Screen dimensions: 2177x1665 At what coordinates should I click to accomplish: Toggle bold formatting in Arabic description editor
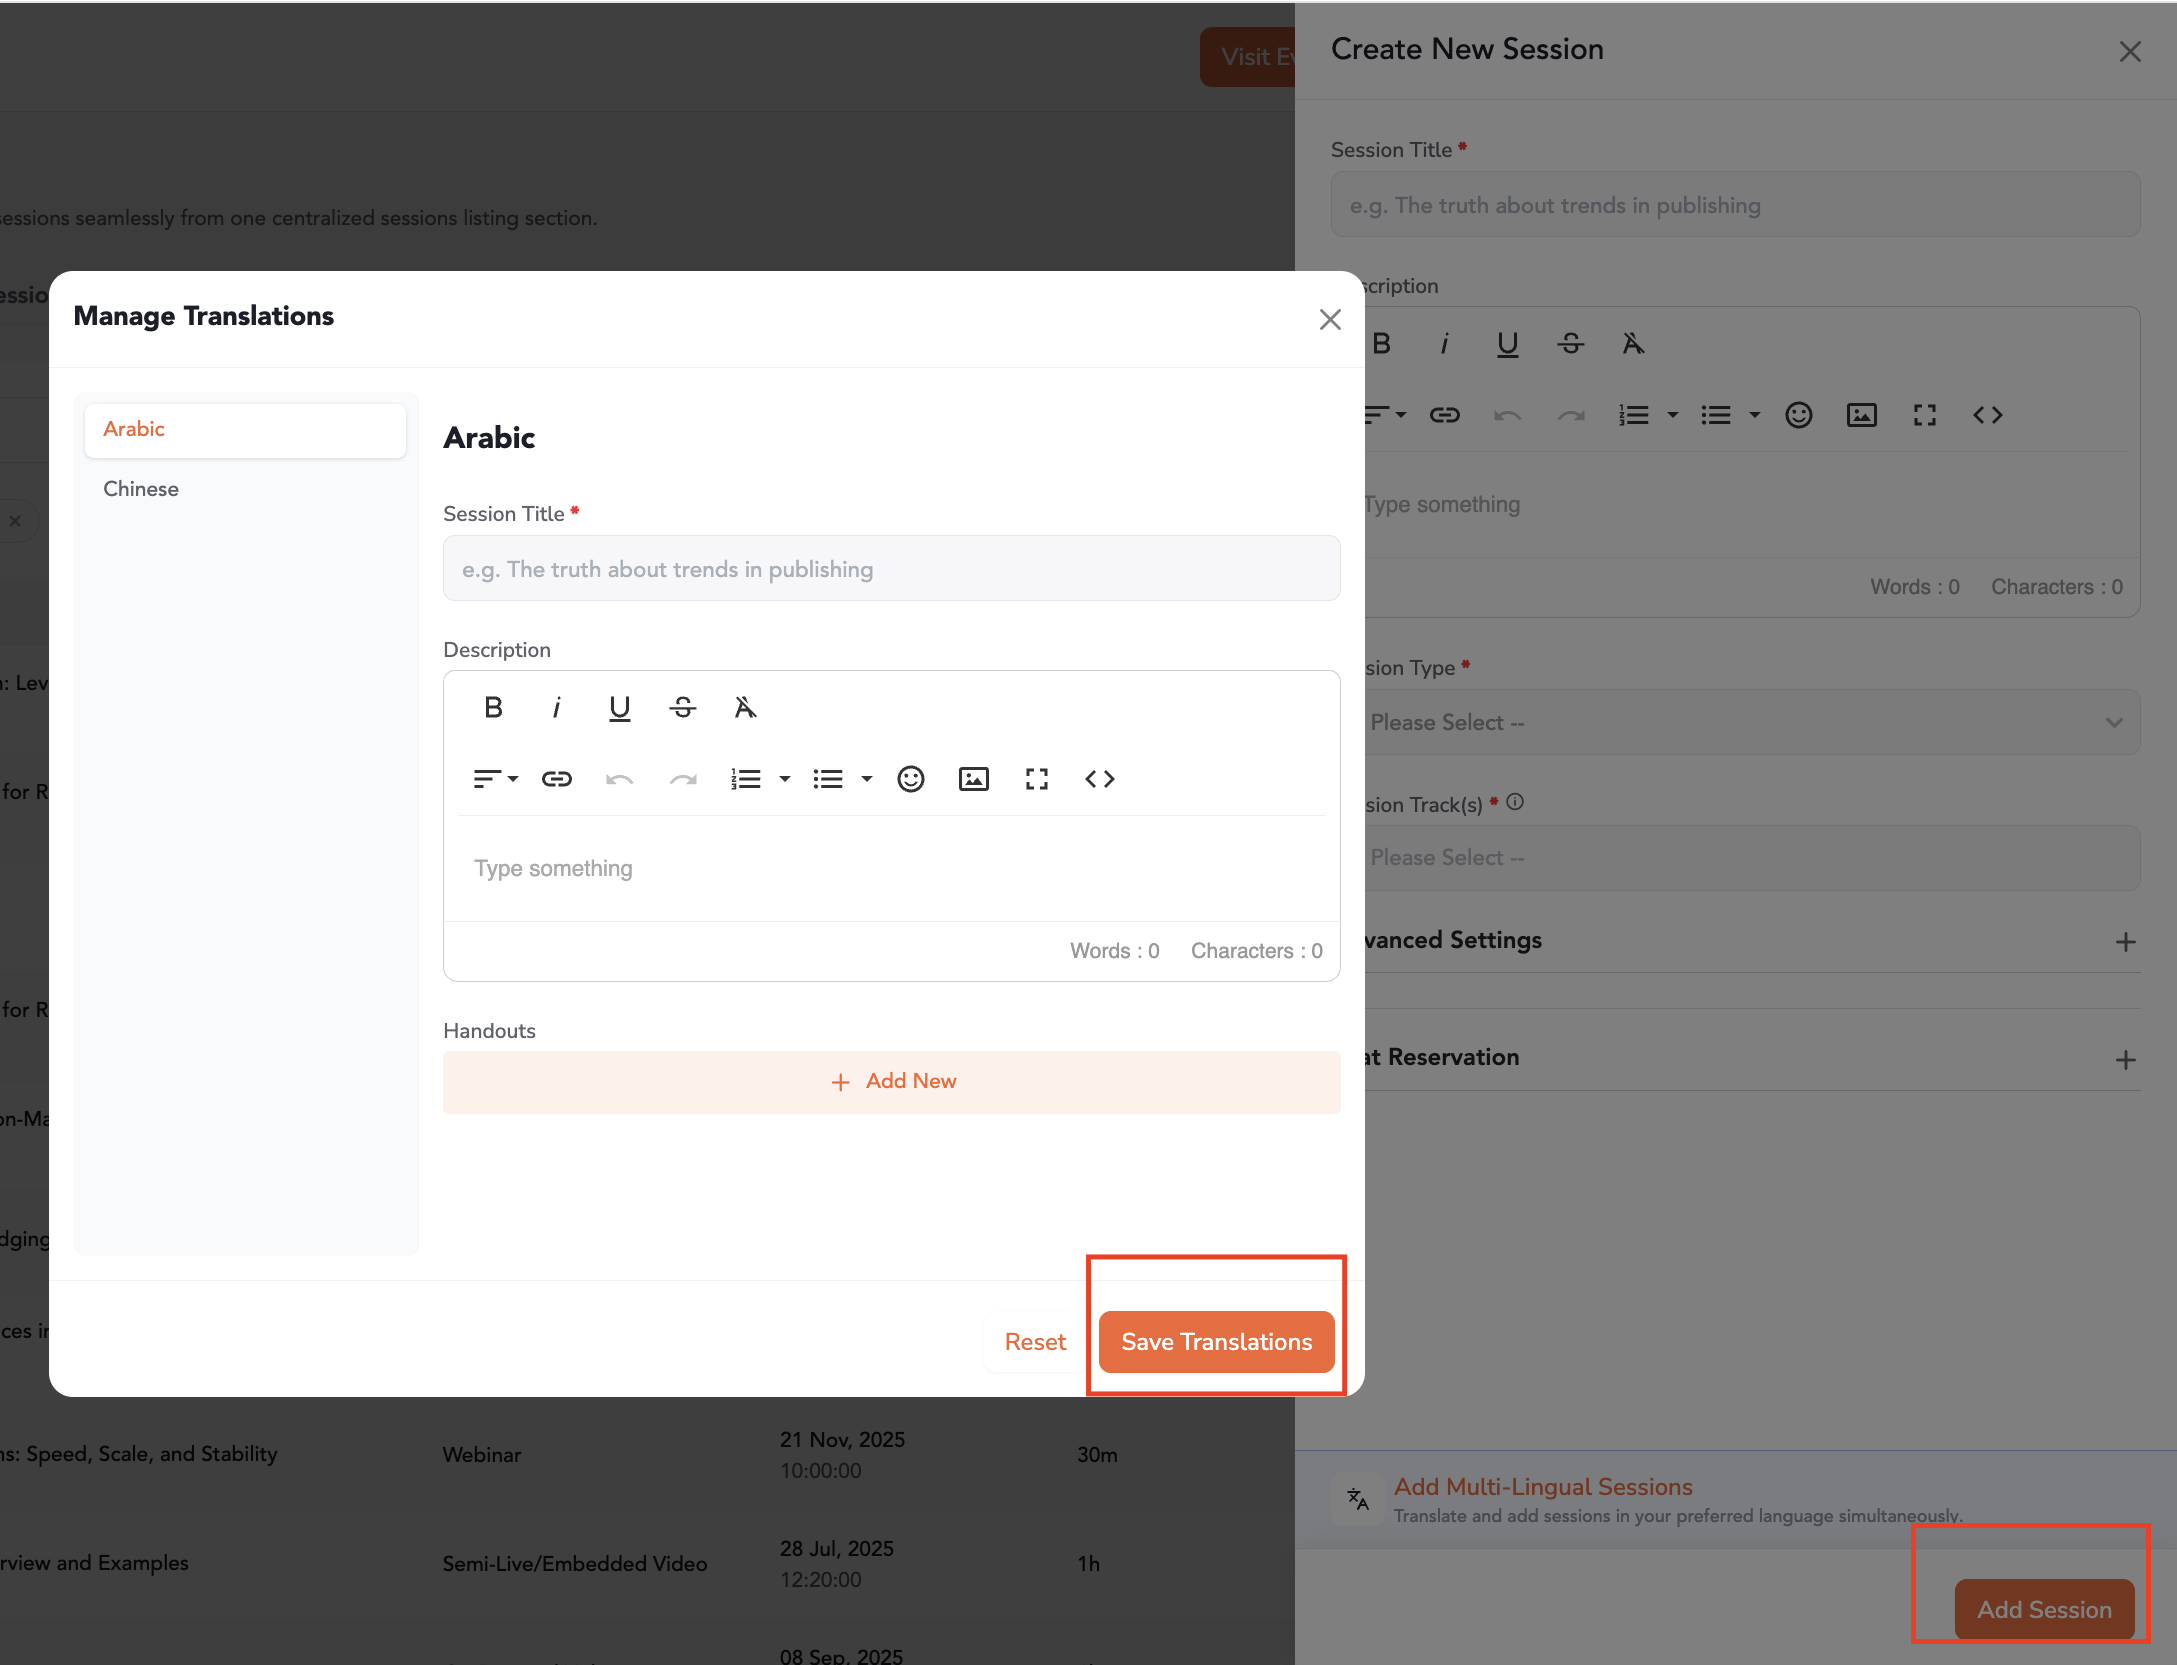tap(493, 708)
